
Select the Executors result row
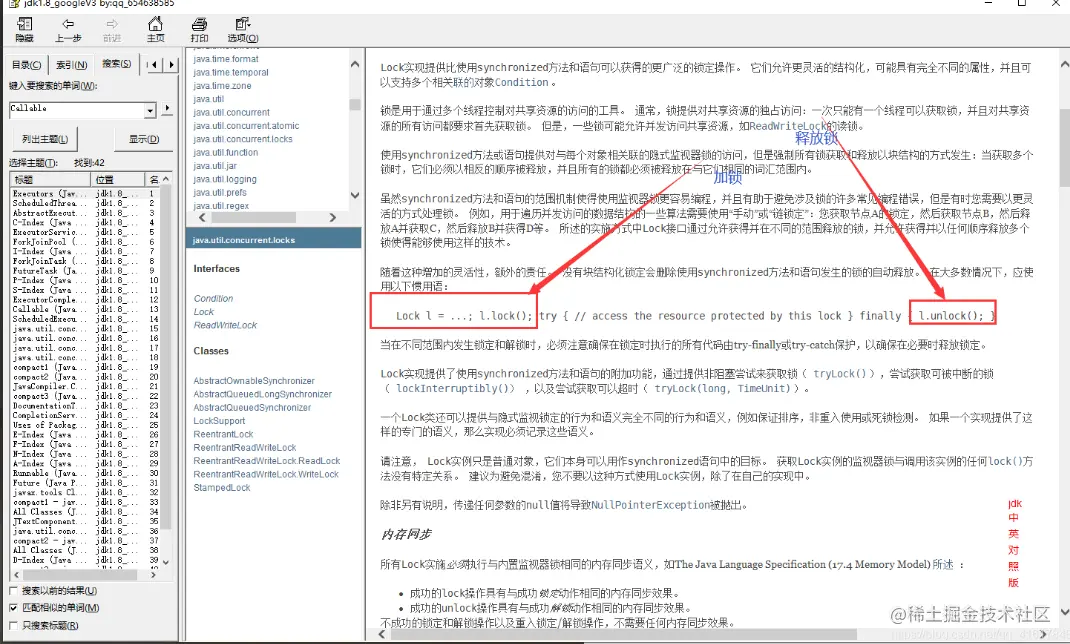click(85, 194)
